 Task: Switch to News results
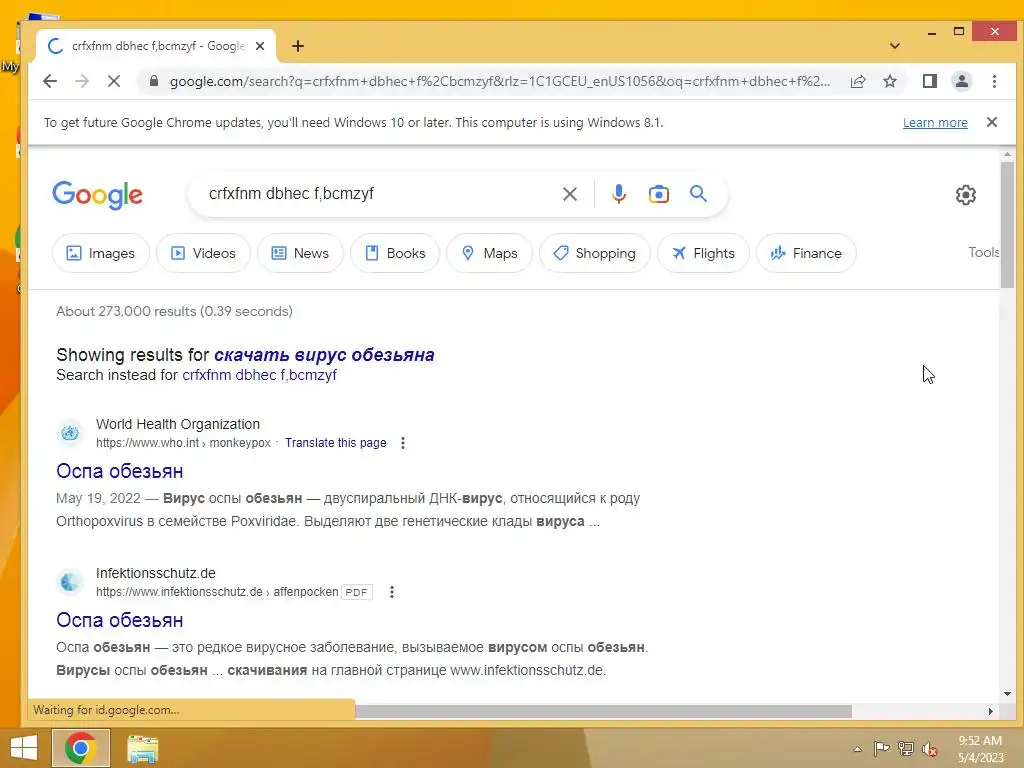[300, 253]
